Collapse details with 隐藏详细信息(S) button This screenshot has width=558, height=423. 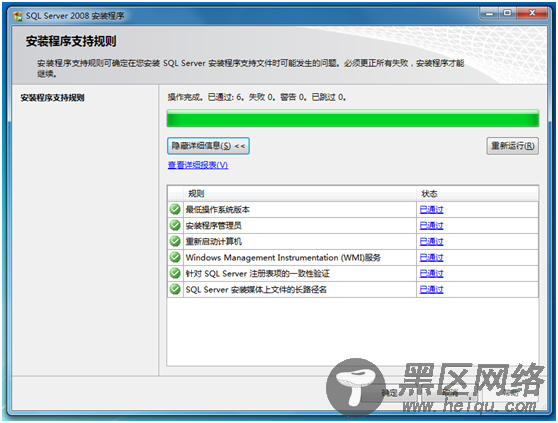[208, 146]
